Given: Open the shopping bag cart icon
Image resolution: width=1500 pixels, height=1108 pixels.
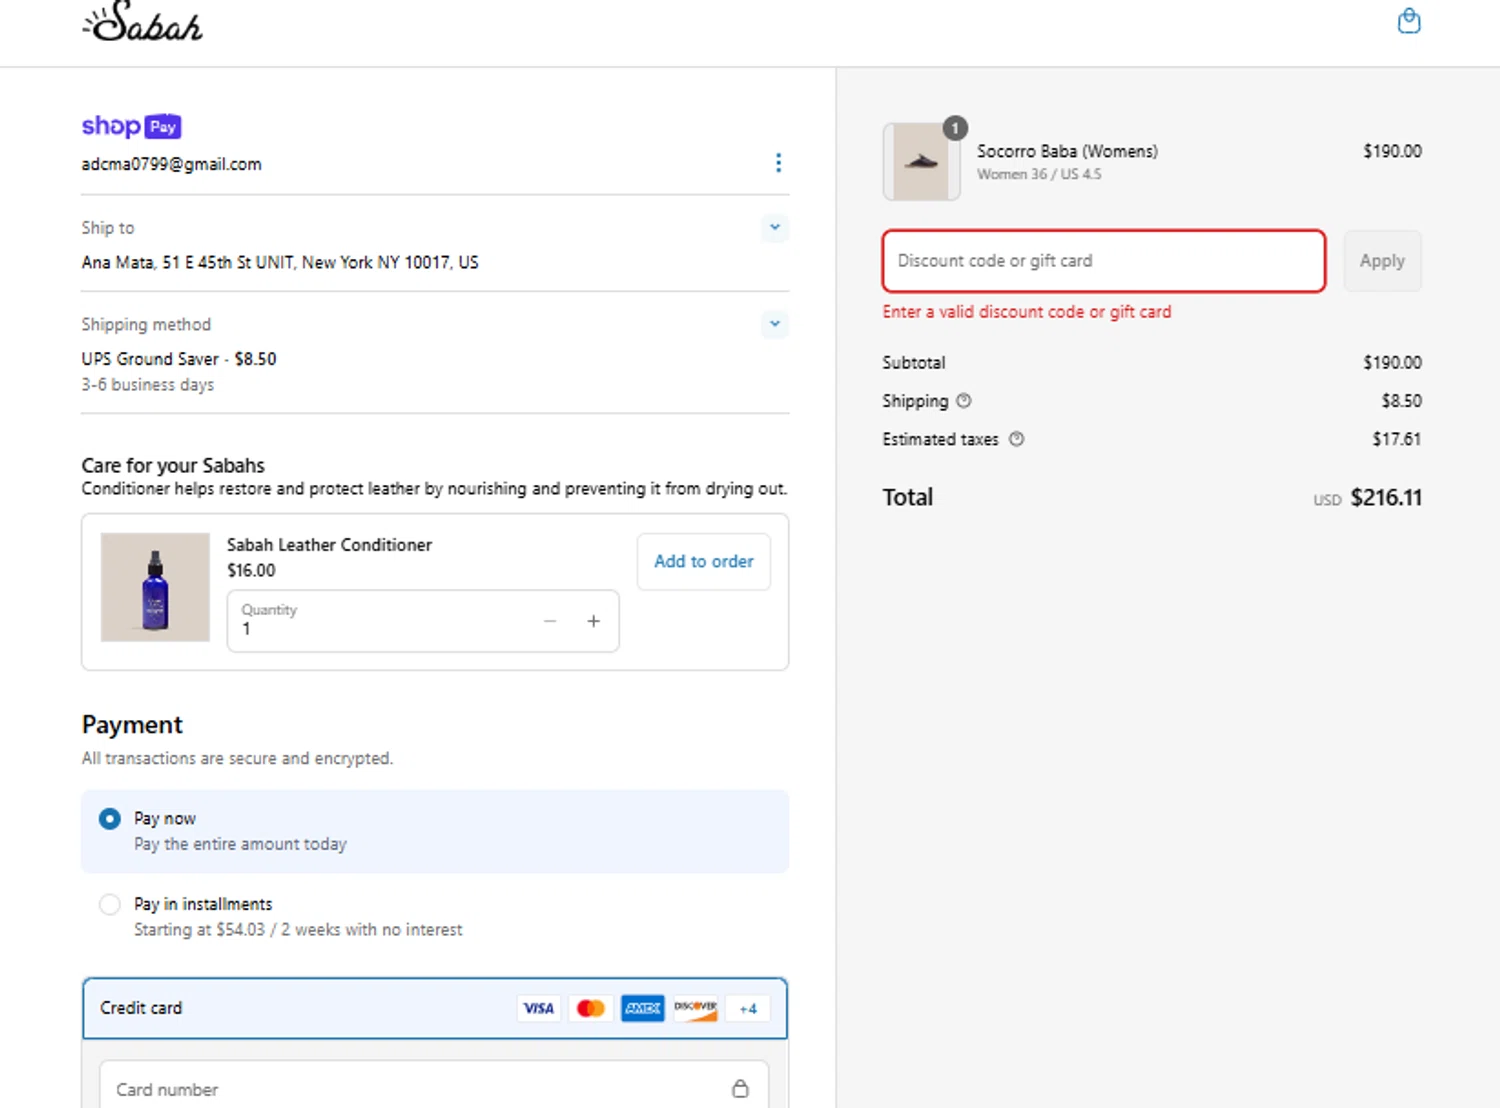Looking at the screenshot, I should [x=1409, y=21].
